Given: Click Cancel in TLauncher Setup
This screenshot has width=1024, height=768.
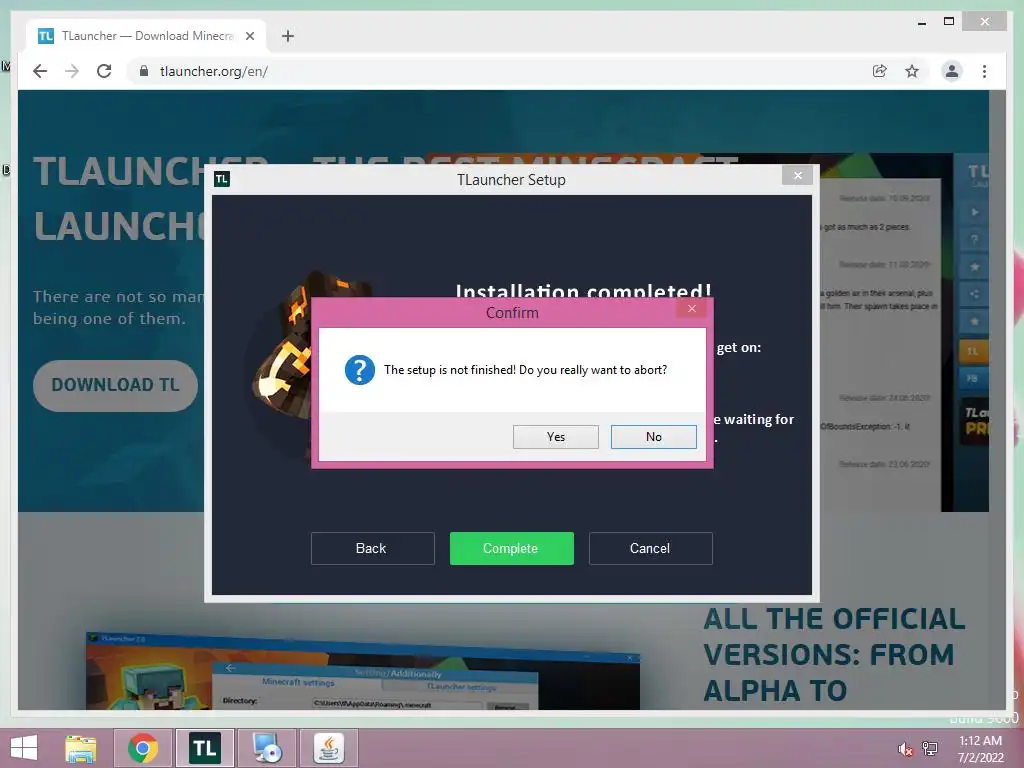Looking at the screenshot, I should click(x=650, y=549).
